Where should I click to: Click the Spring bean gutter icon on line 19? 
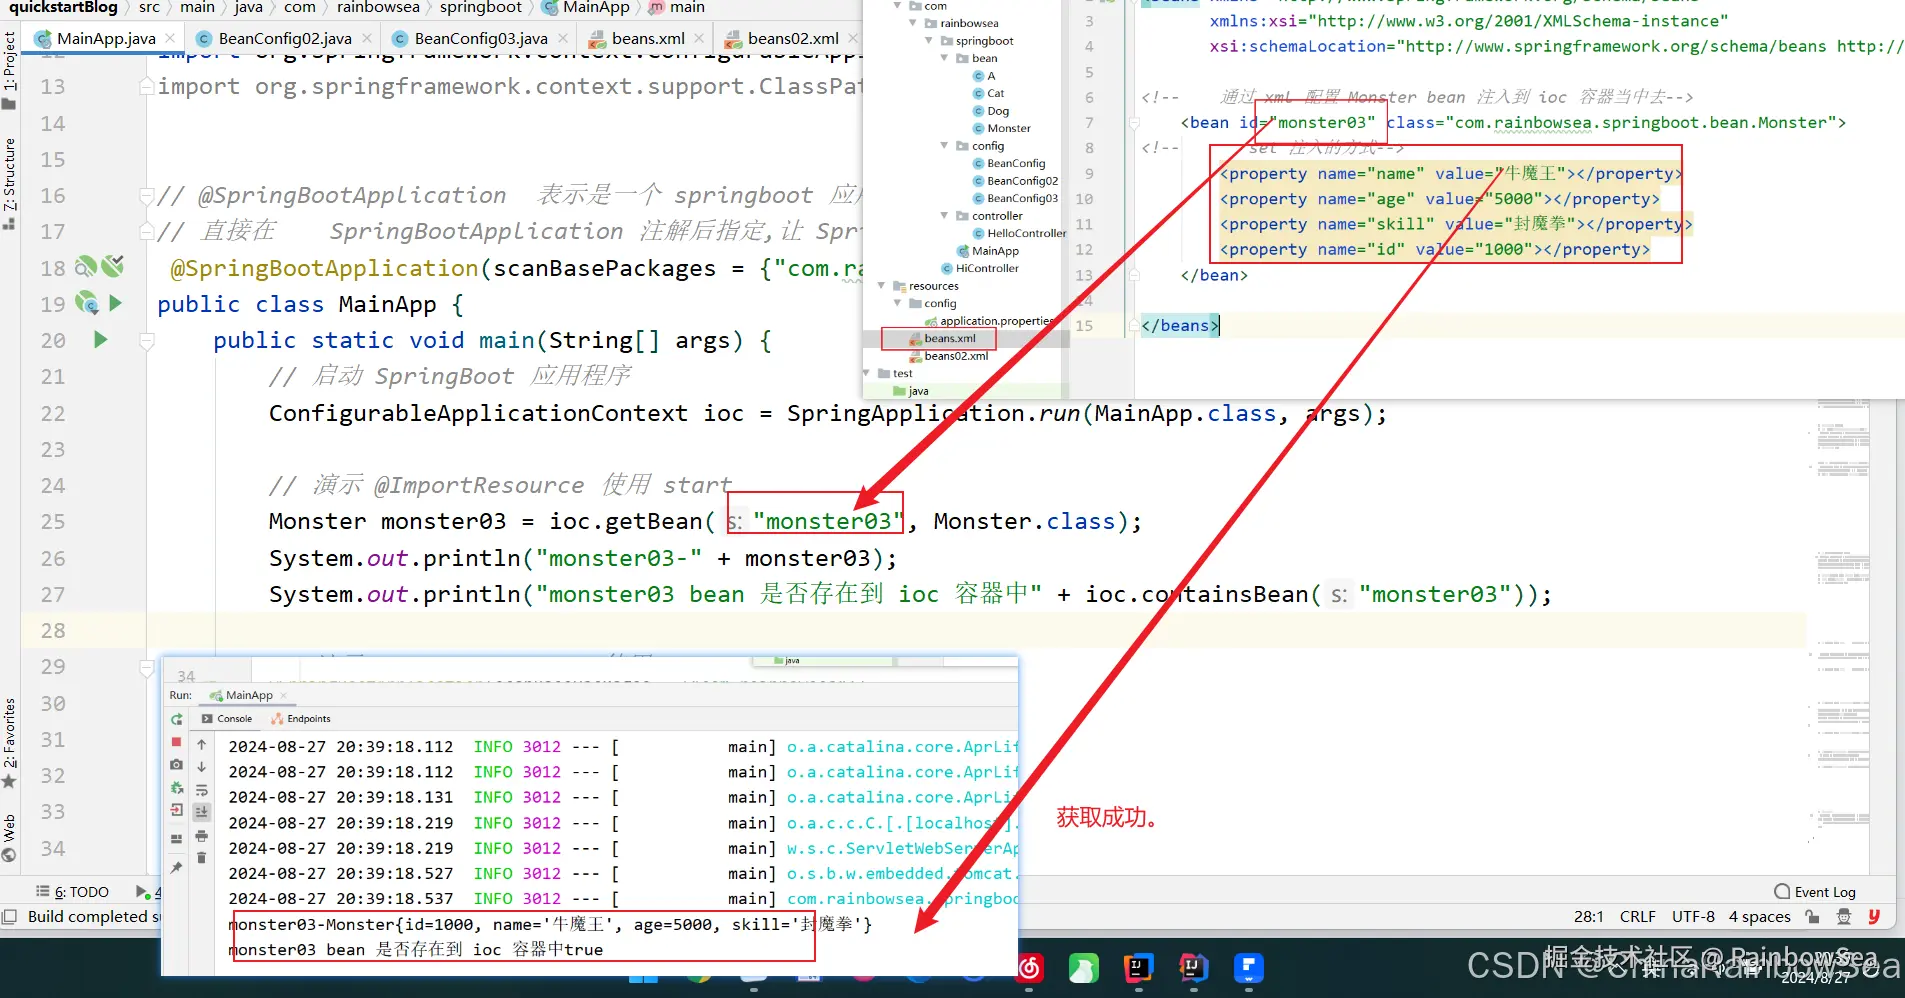(86, 303)
